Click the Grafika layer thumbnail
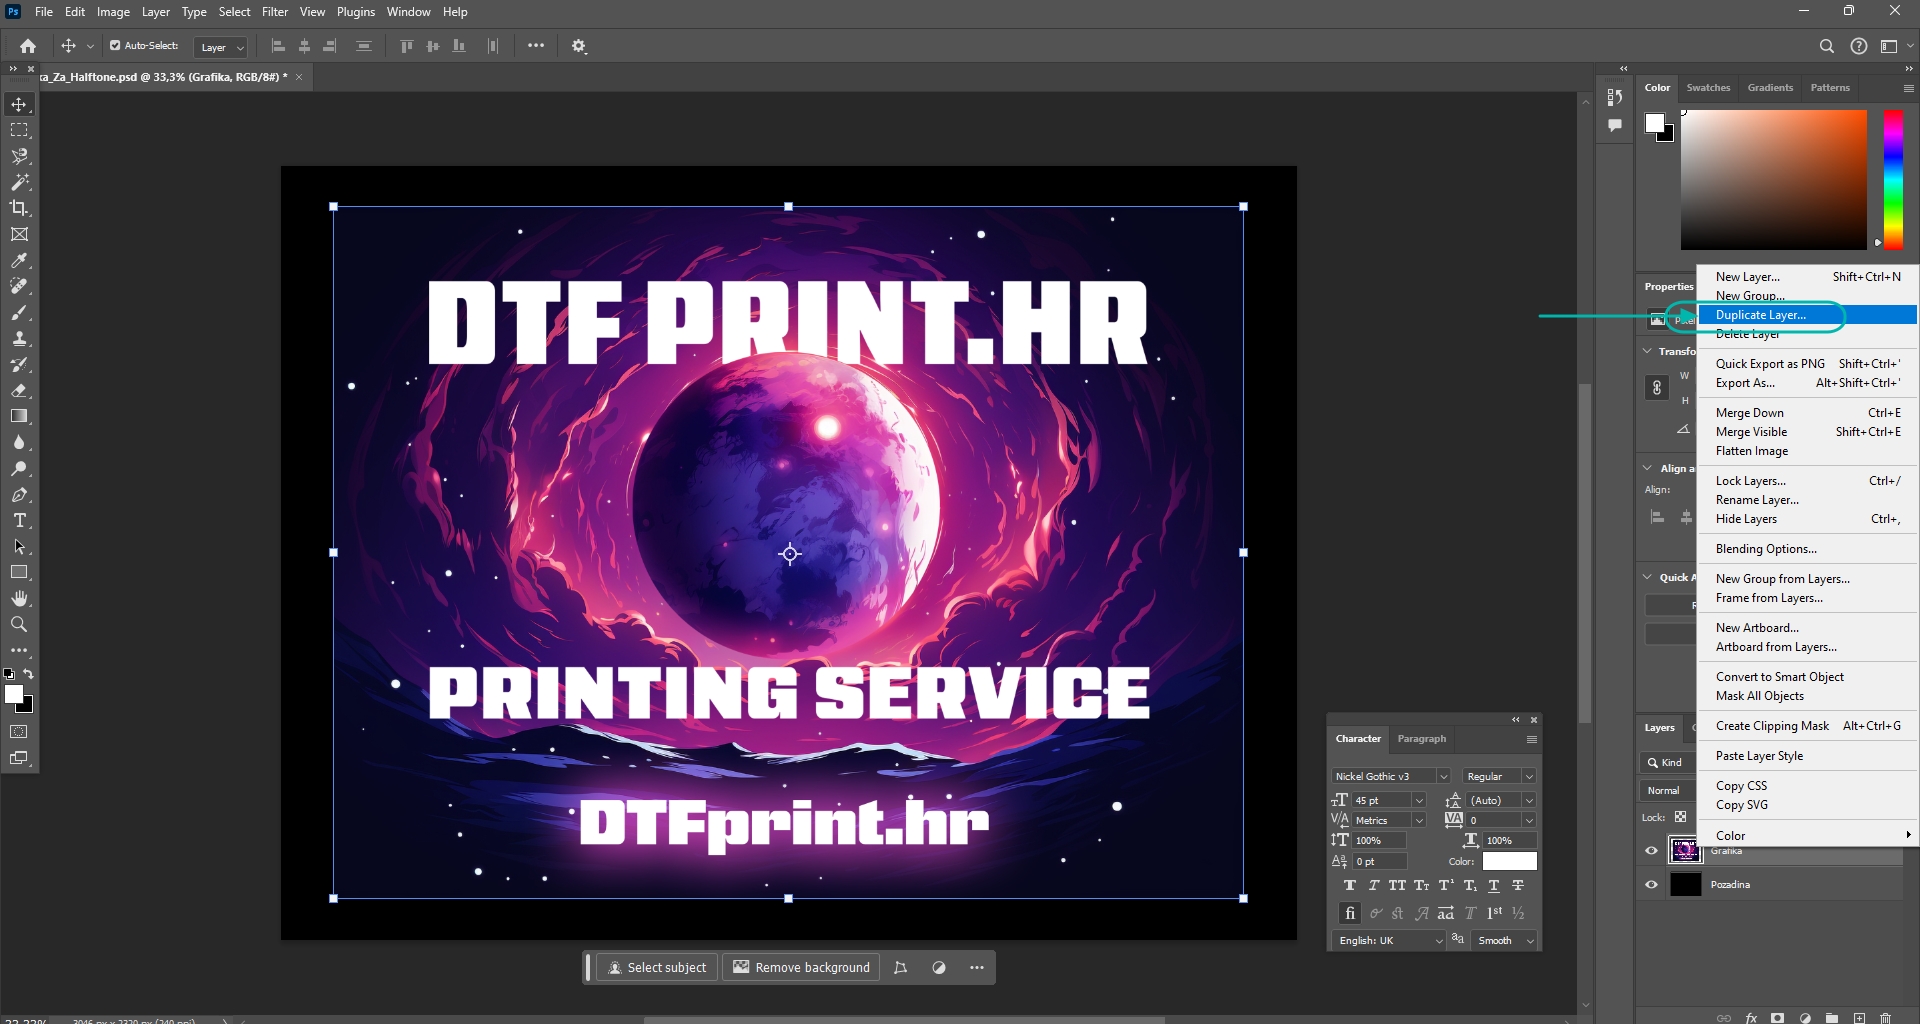1920x1024 pixels. point(1685,851)
